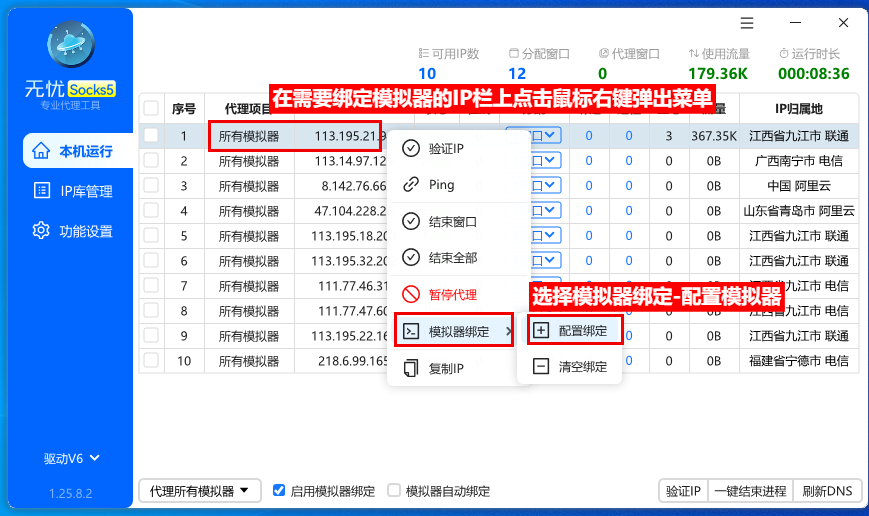Click the 功能设置 gear icon in sidebar

[41, 231]
